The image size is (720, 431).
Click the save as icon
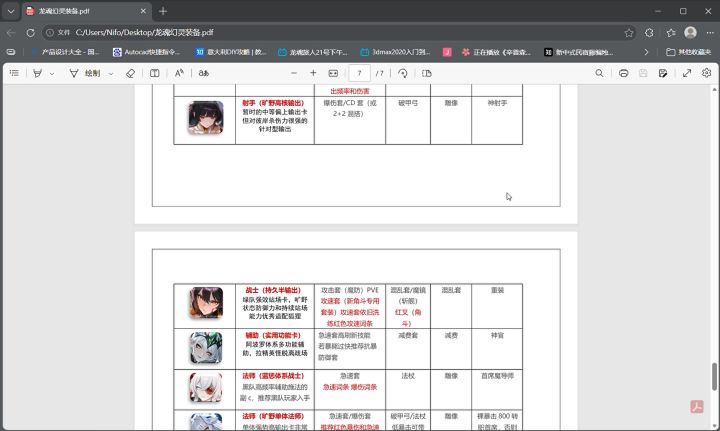click(663, 73)
